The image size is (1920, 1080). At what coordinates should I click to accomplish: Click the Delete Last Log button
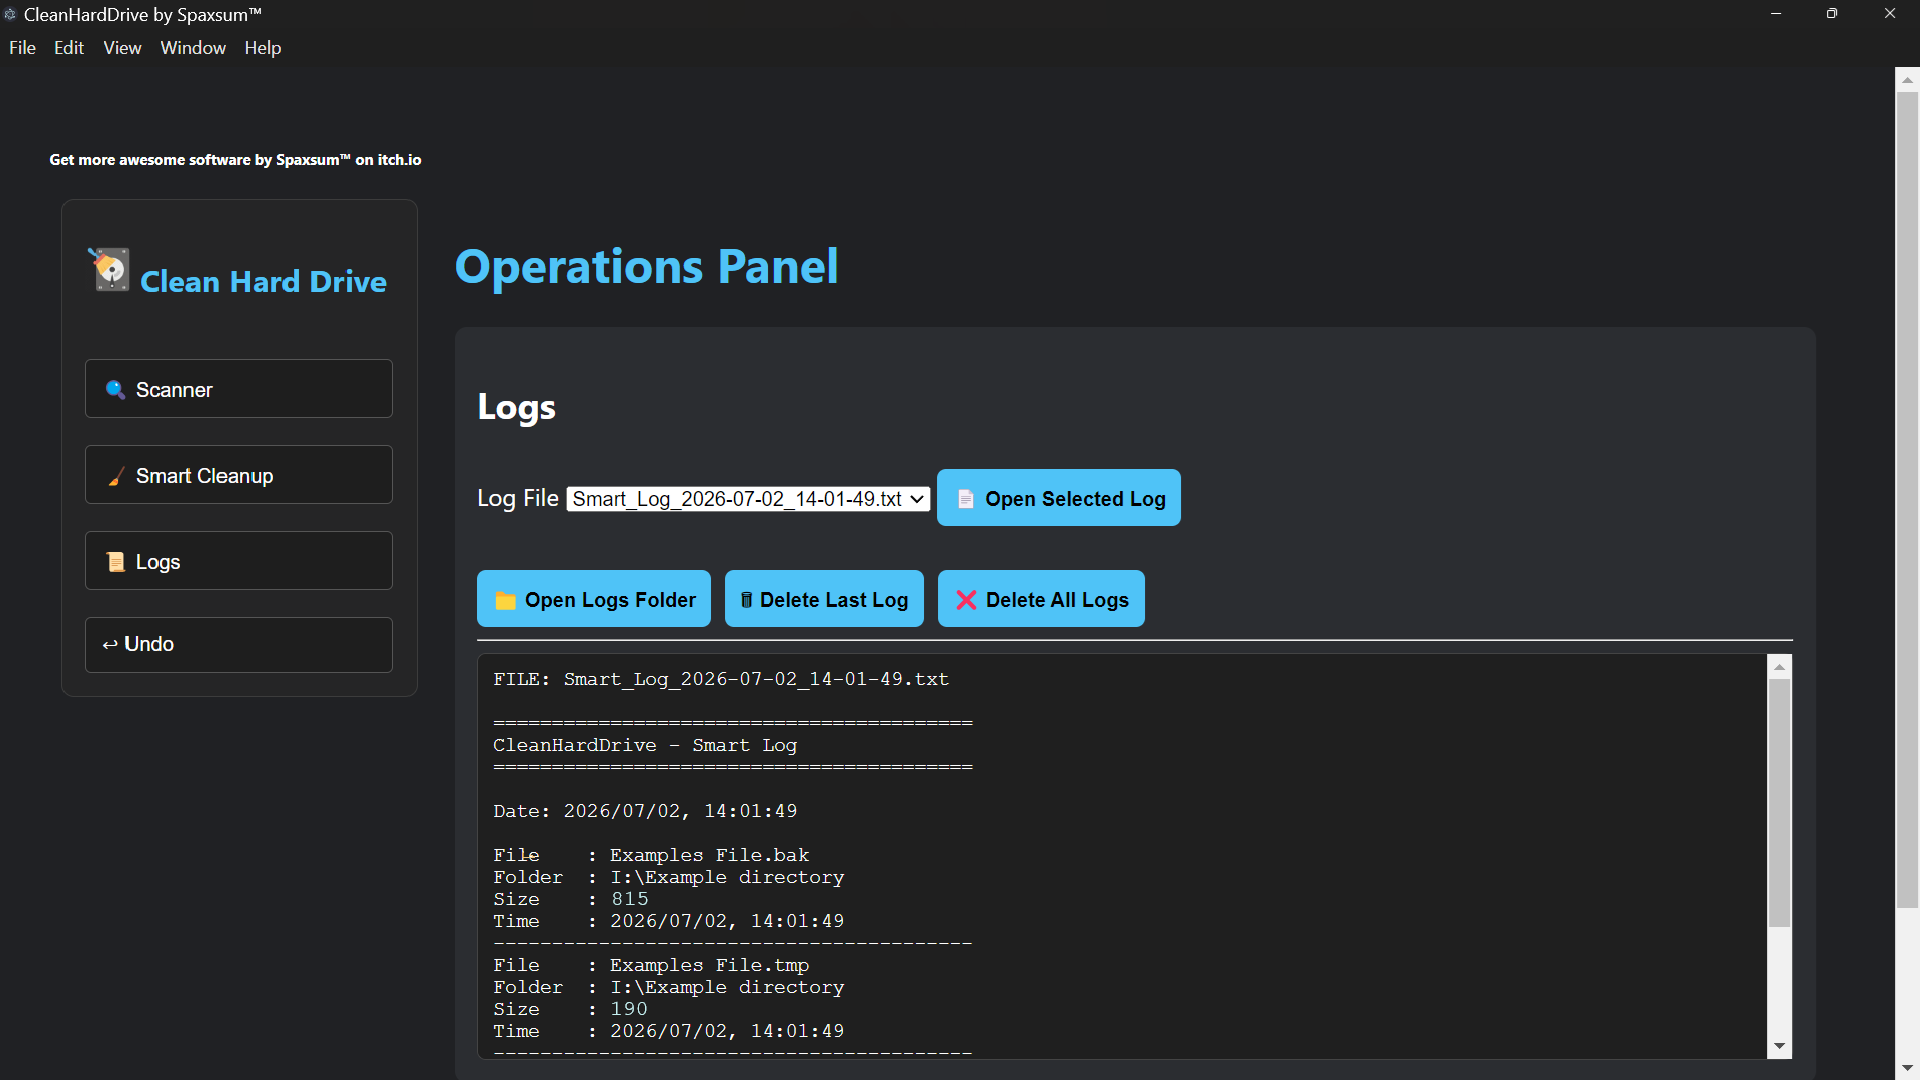(824, 599)
